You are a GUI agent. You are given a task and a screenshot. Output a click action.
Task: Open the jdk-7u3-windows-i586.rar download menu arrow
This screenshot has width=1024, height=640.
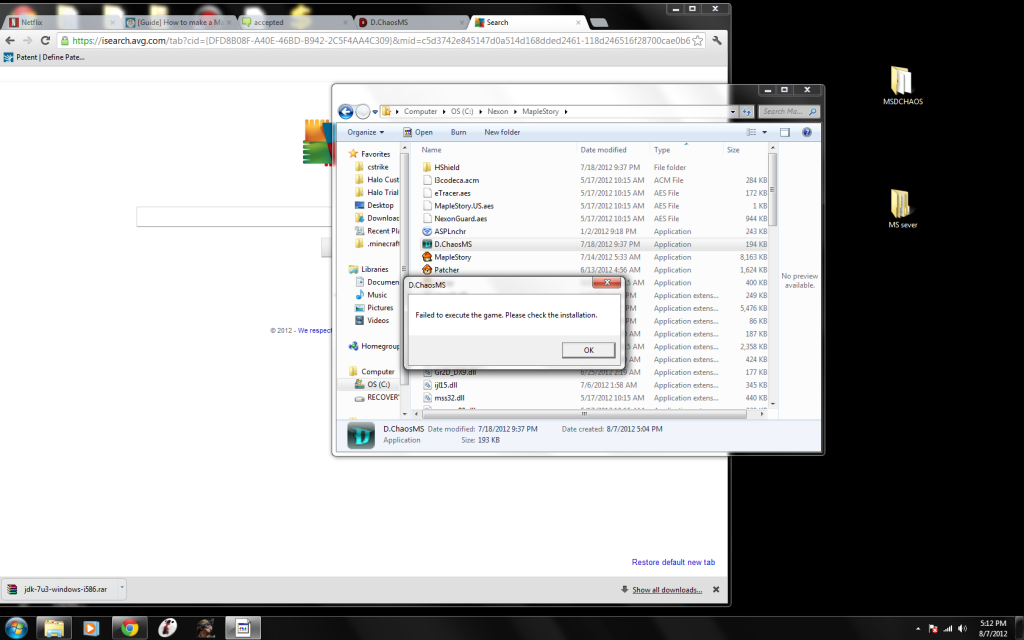pos(121,588)
